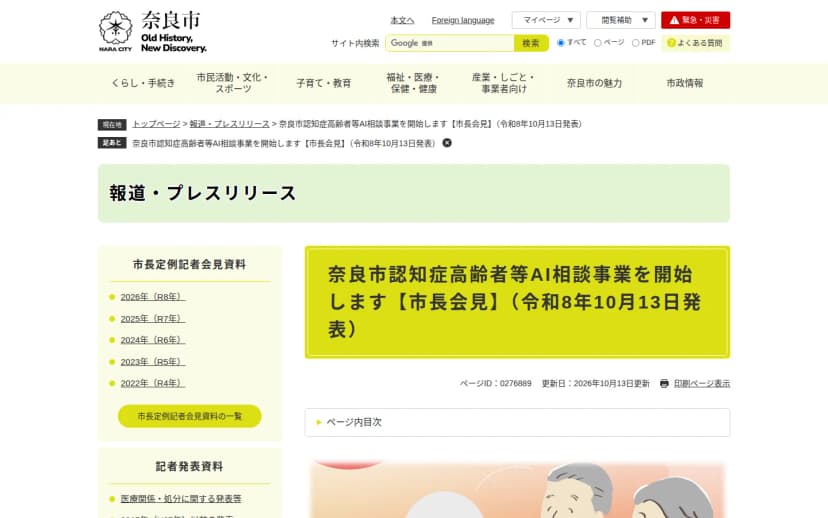828x518 pixels.
Task: Select the PDF search radio button
Action: pos(636,43)
